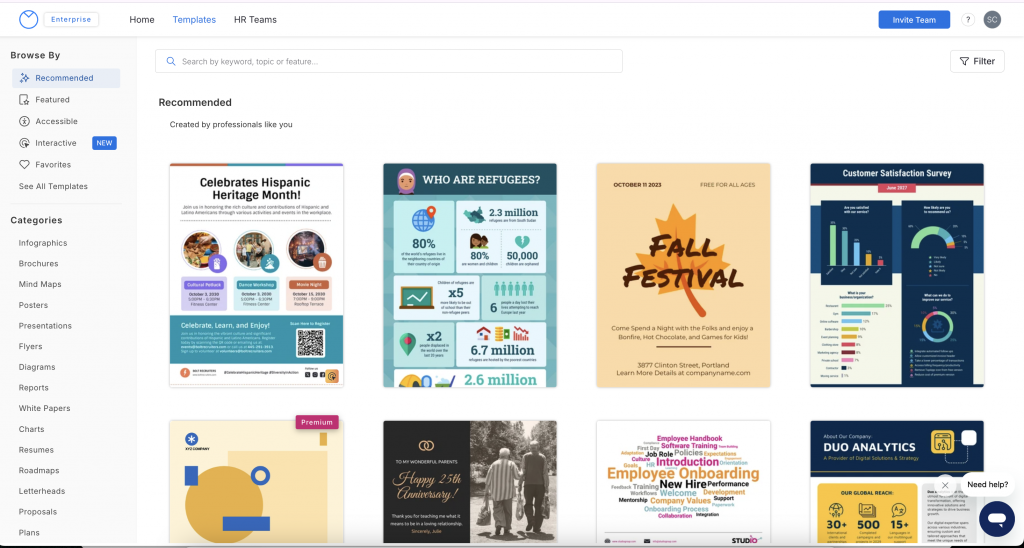Image resolution: width=1024 pixels, height=548 pixels.
Task: Open the Presentations category
Action: click(x=45, y=326)
